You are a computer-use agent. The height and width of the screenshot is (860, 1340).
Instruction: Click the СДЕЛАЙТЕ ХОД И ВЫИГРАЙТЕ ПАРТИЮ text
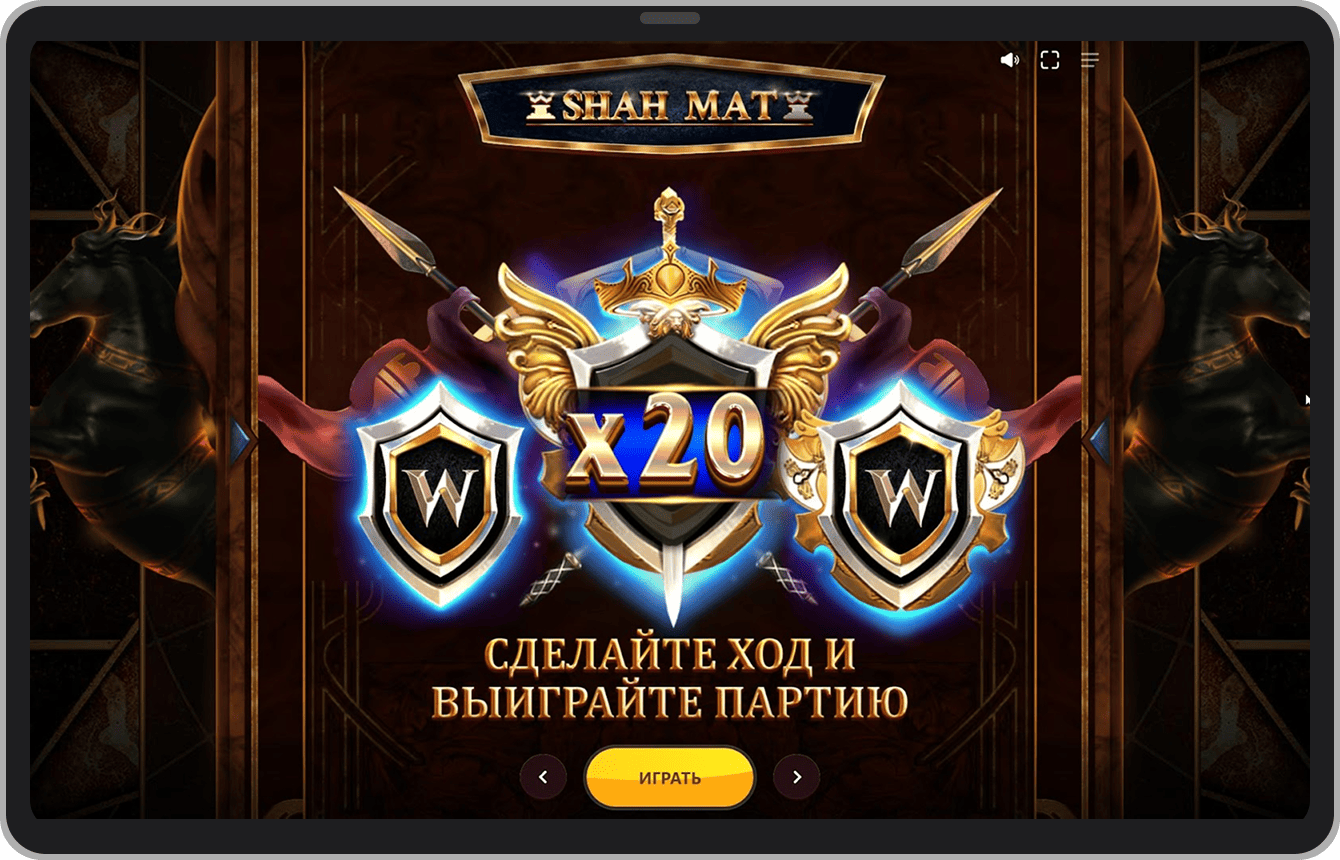pyautogui.click(x=670, y=678)
